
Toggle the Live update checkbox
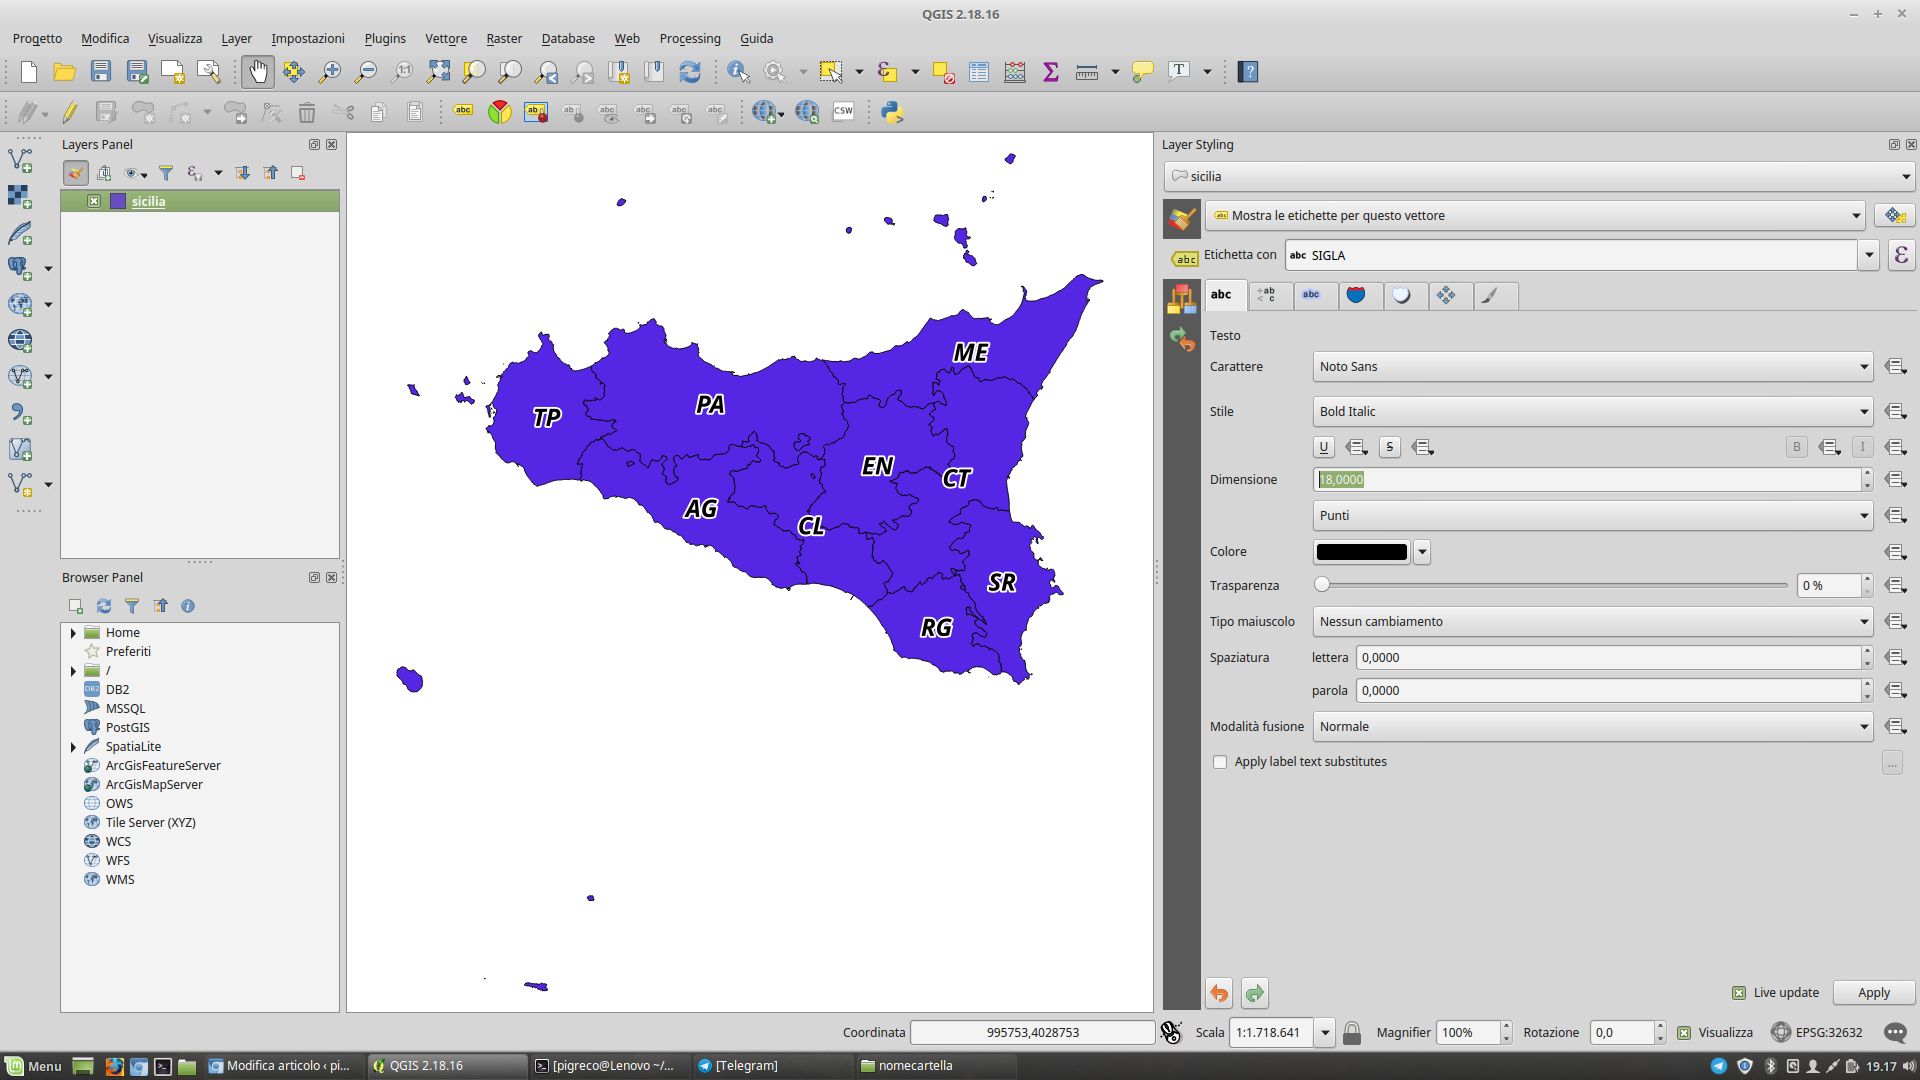click(1739, 993)
